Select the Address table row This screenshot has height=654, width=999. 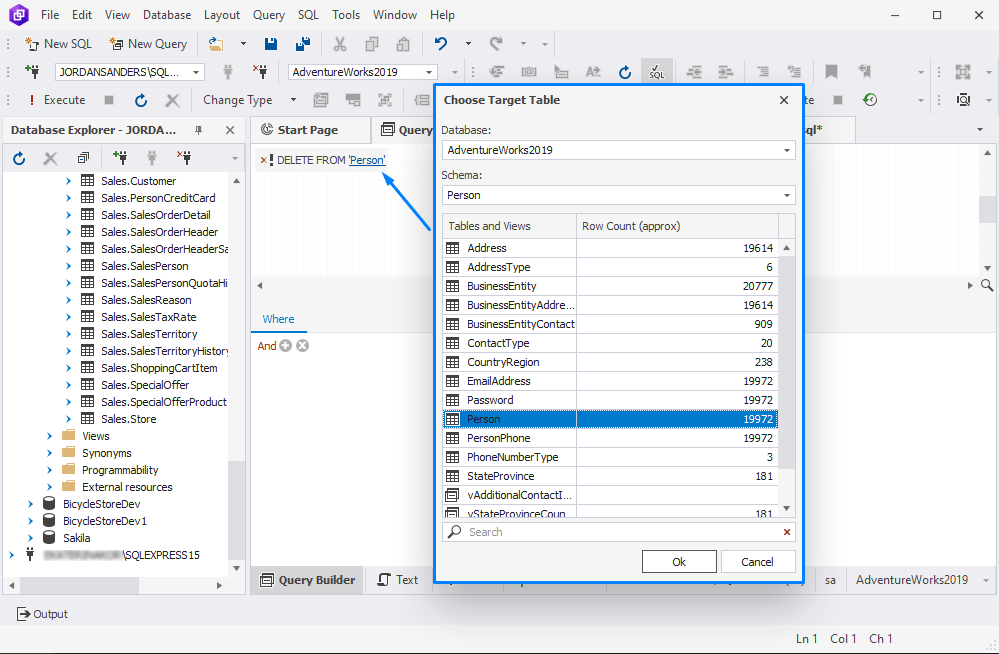[x=610, y=249]
